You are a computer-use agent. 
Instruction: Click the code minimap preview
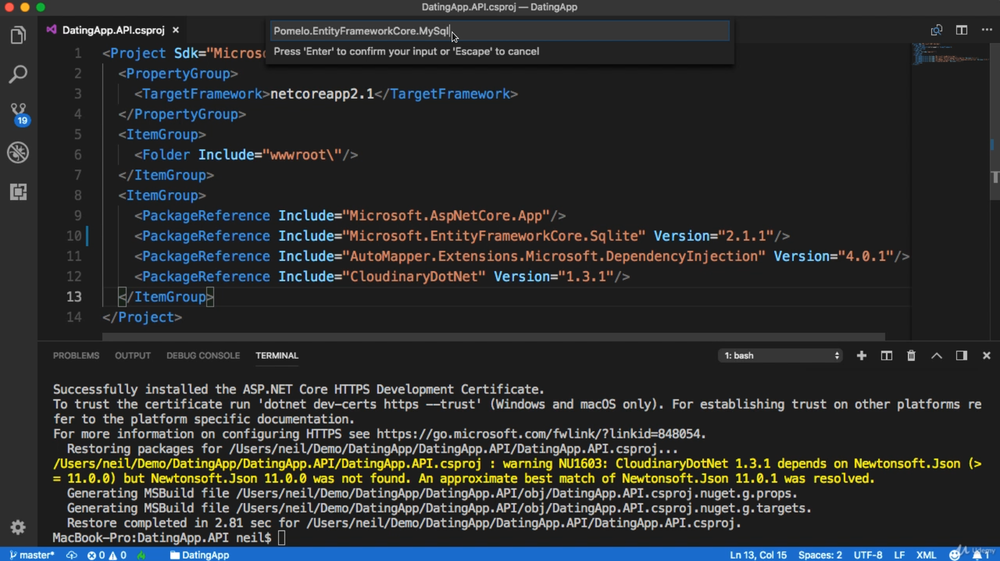(950, 54)
